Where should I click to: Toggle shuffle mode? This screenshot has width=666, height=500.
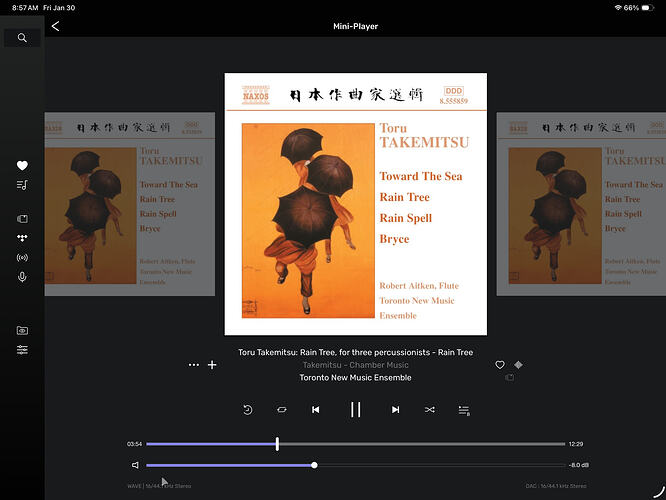tap(429, 410)
